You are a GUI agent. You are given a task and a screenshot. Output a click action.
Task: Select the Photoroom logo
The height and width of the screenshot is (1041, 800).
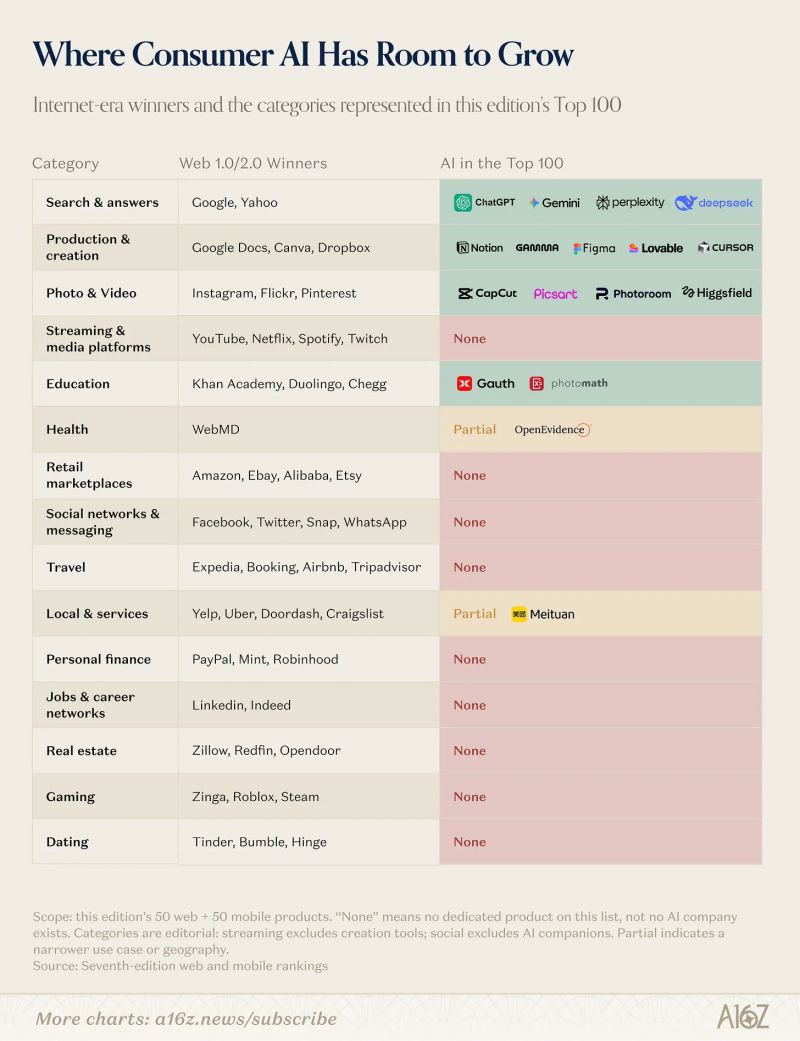633,293
